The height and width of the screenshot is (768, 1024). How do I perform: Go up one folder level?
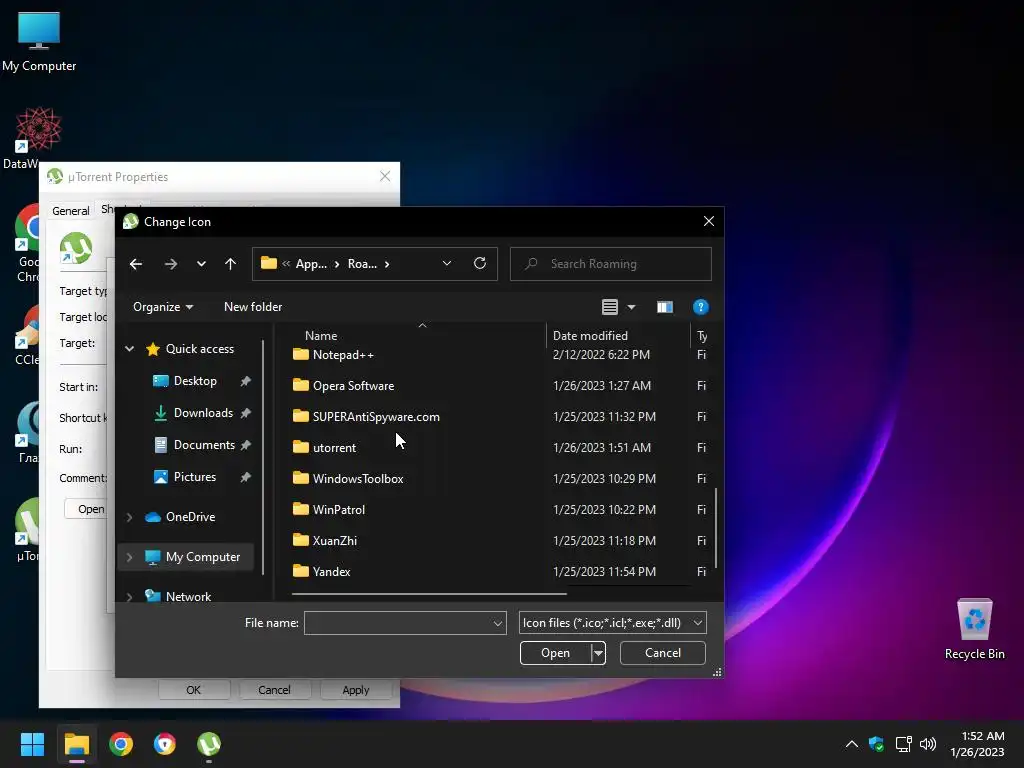pos(230,264)
